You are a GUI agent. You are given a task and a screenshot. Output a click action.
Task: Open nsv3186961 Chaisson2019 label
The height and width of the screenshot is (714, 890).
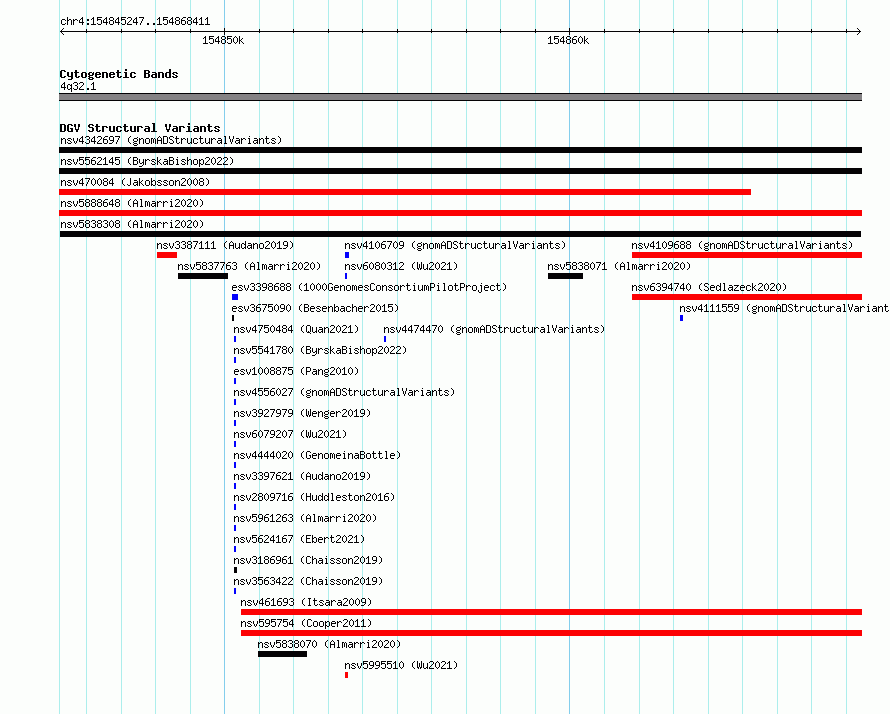coord(308,560)
